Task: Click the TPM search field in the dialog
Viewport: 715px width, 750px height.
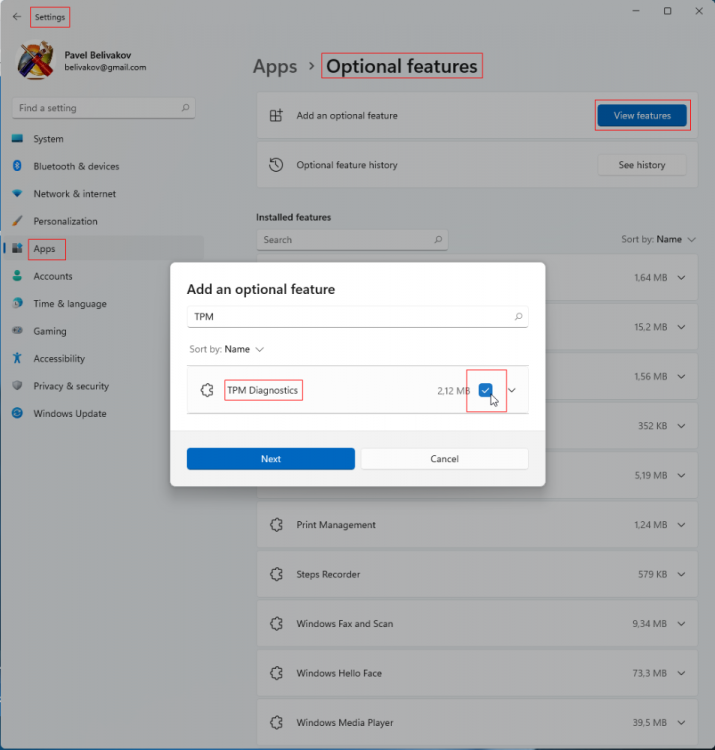Action: click(x=357, y=317)
